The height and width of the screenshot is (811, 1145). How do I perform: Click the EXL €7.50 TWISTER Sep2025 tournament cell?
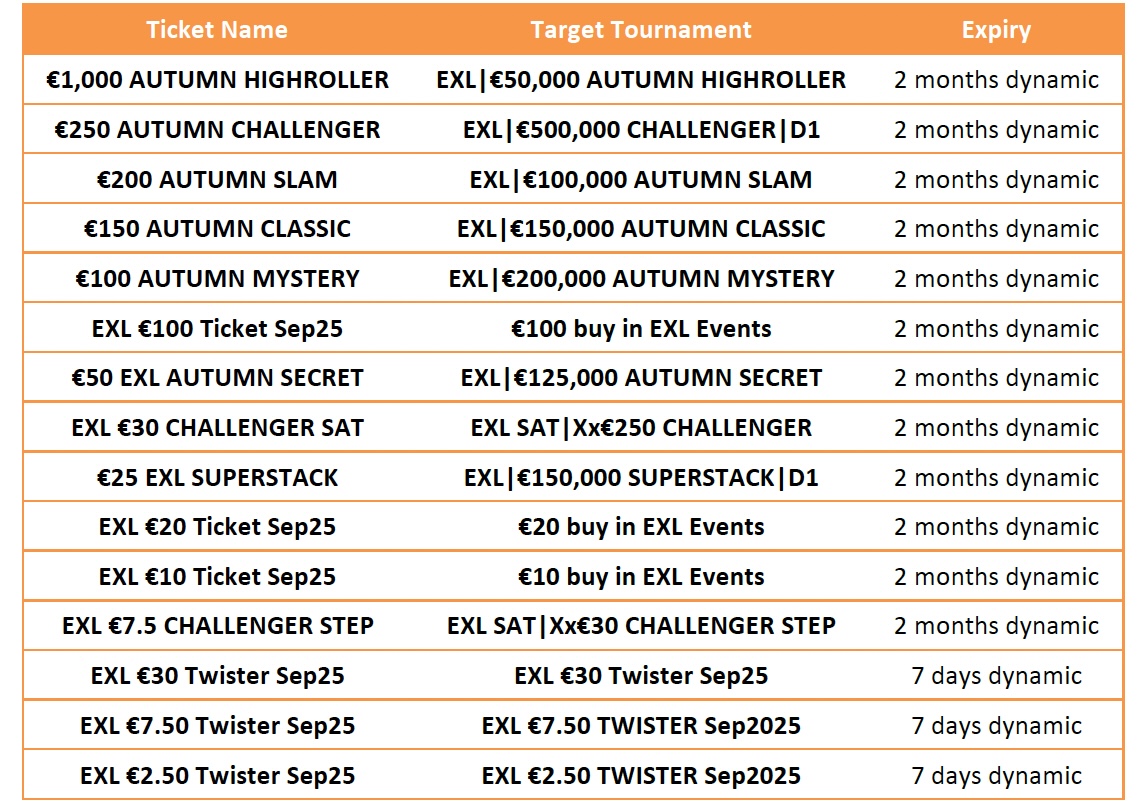[640, 726]
